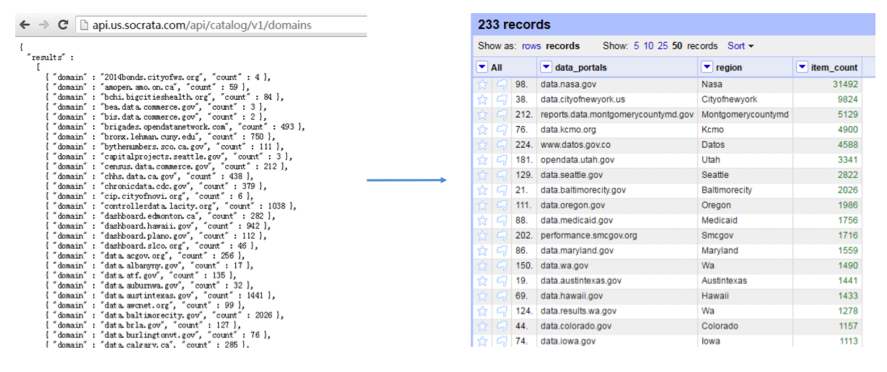
Task: Flag the data.iowa.gov row
Action: pos(501,341)
